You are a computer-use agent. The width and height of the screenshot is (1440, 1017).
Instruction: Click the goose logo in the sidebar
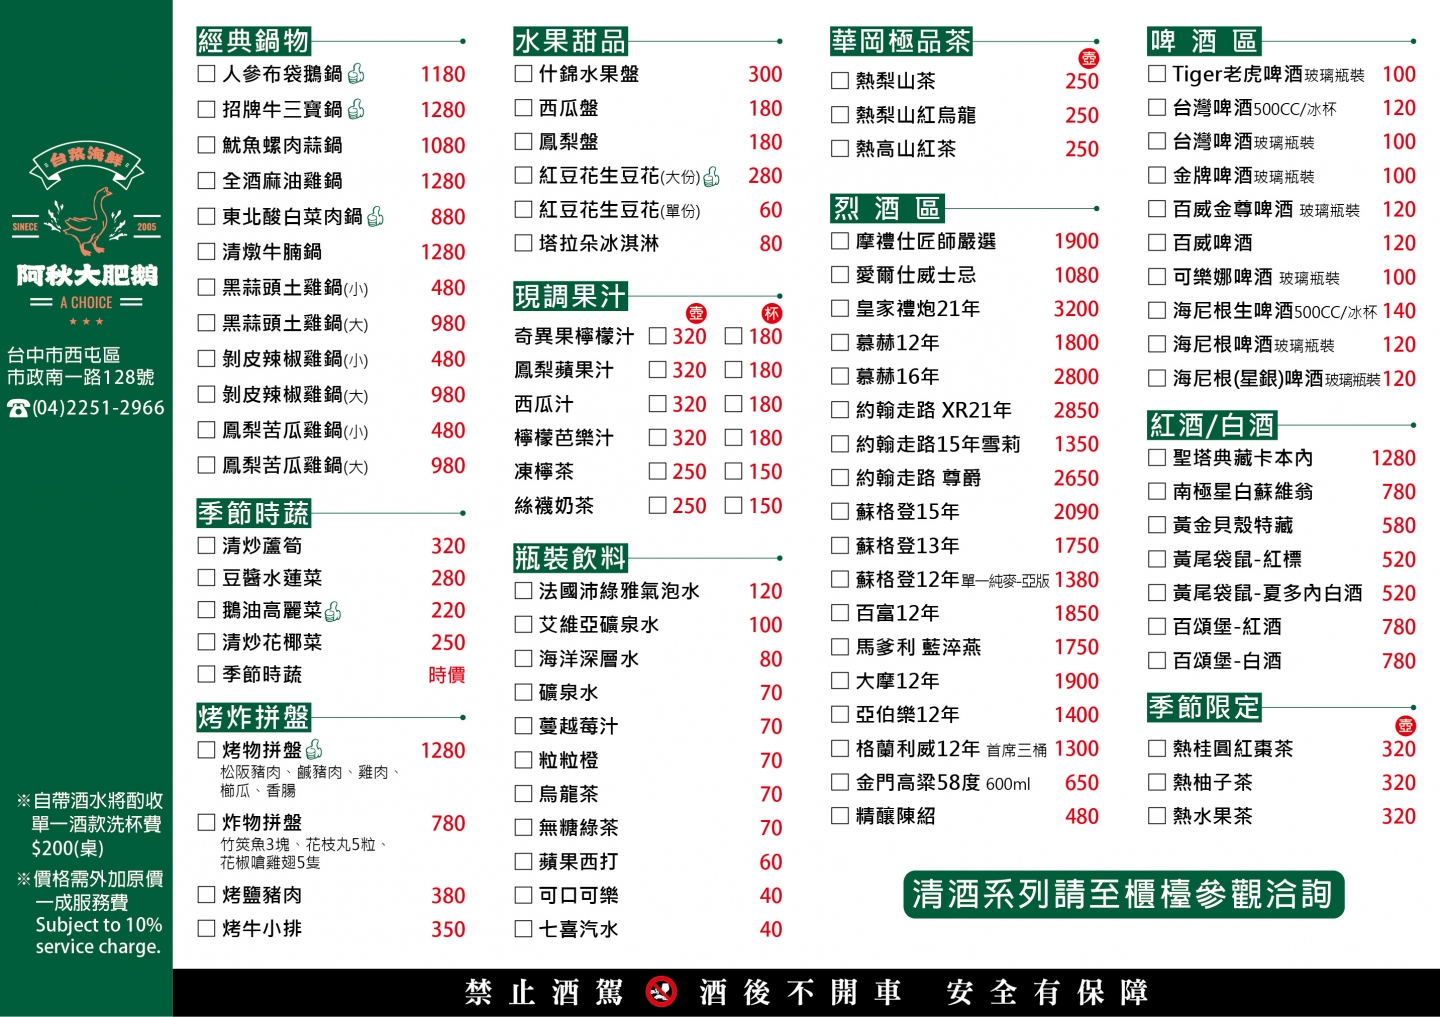(x=86, y=221)
